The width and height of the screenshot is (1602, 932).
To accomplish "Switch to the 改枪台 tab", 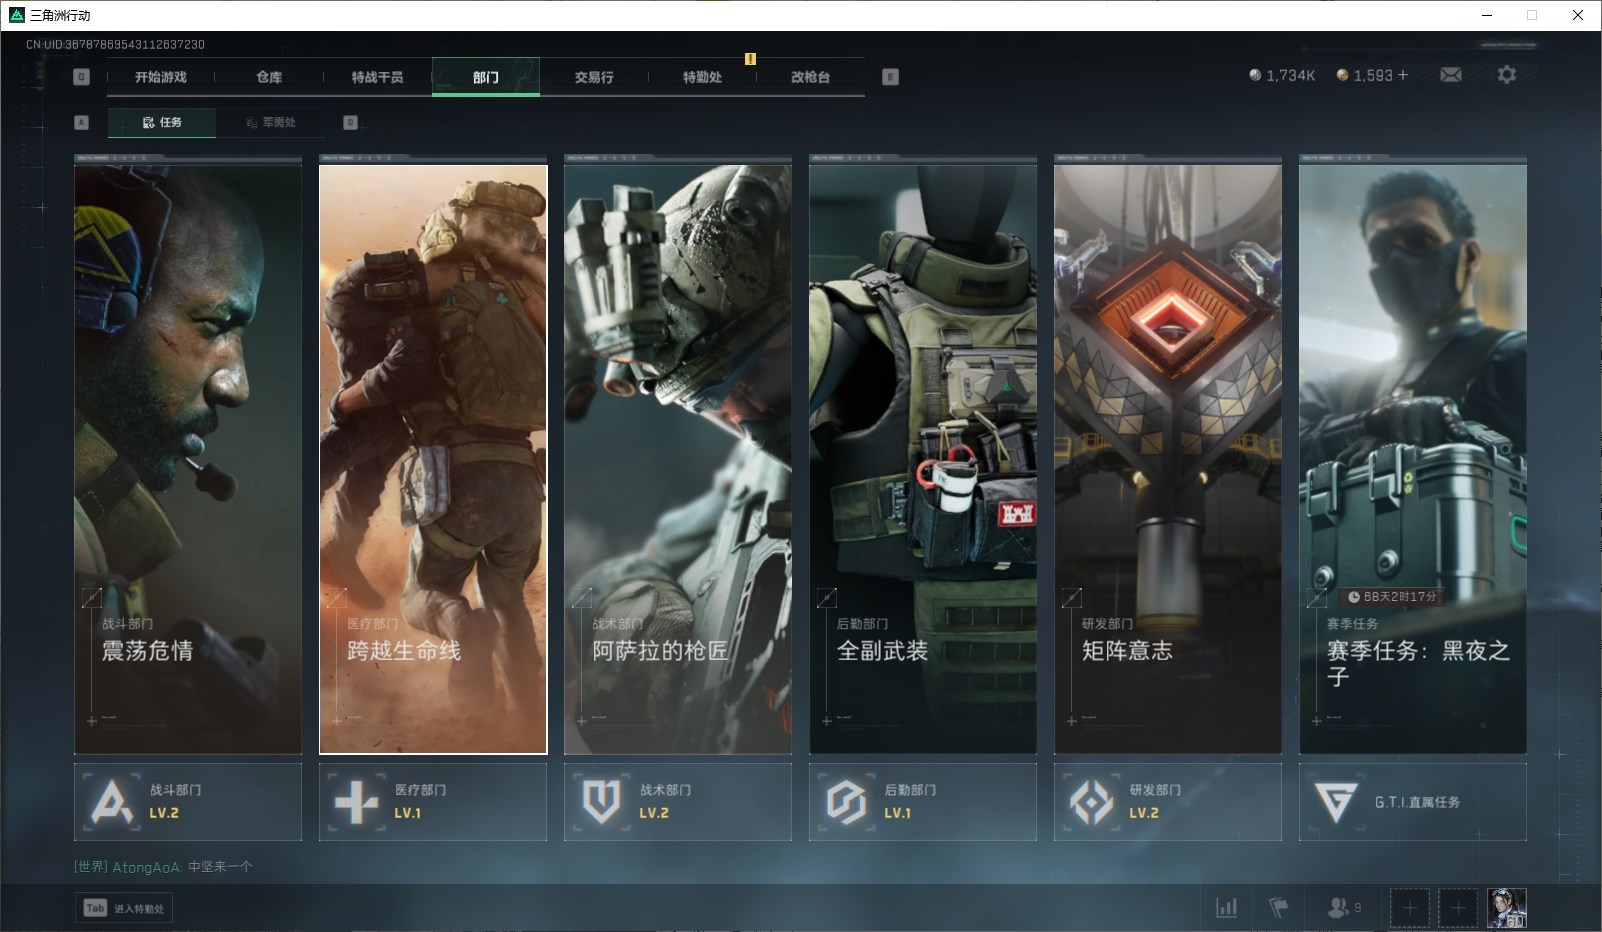I will coord(810,77).
